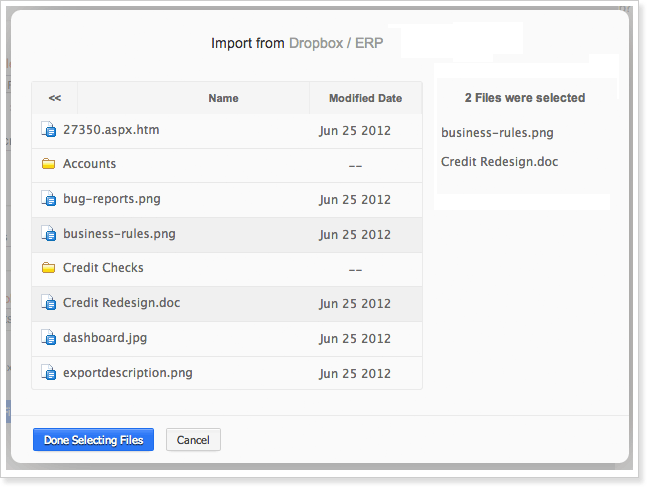Select dashboard.jpg file name
This screenshot has width=650, height=488.
[105, 338]
